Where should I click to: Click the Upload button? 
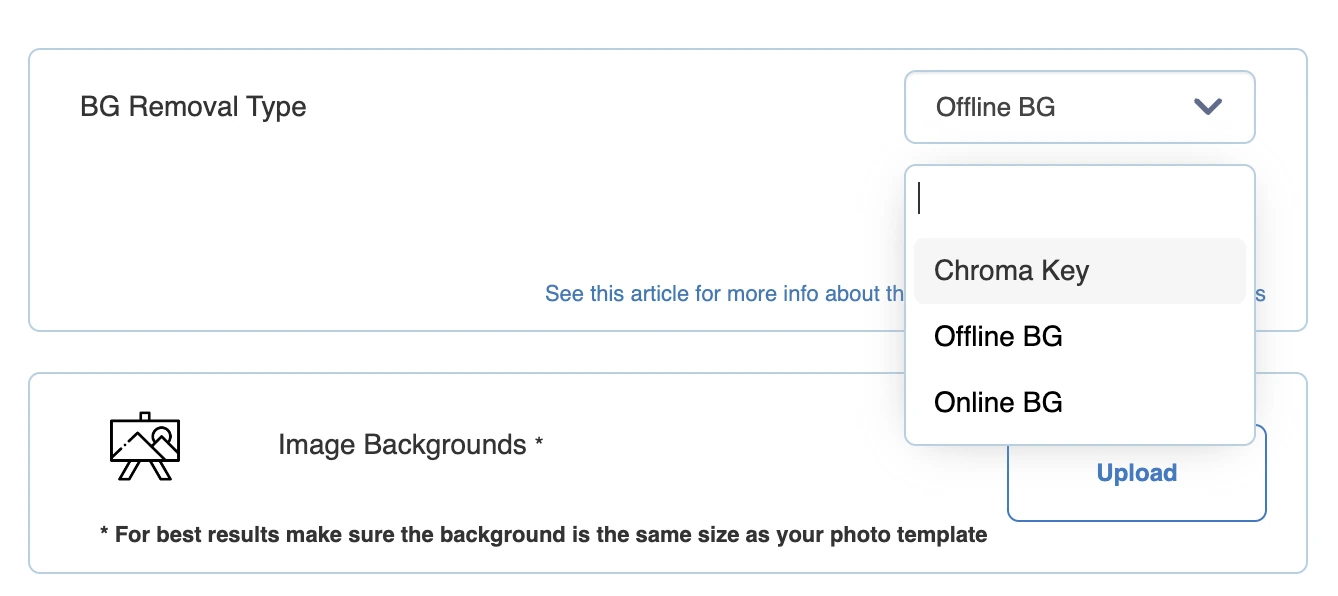[x=1136, y=473]
